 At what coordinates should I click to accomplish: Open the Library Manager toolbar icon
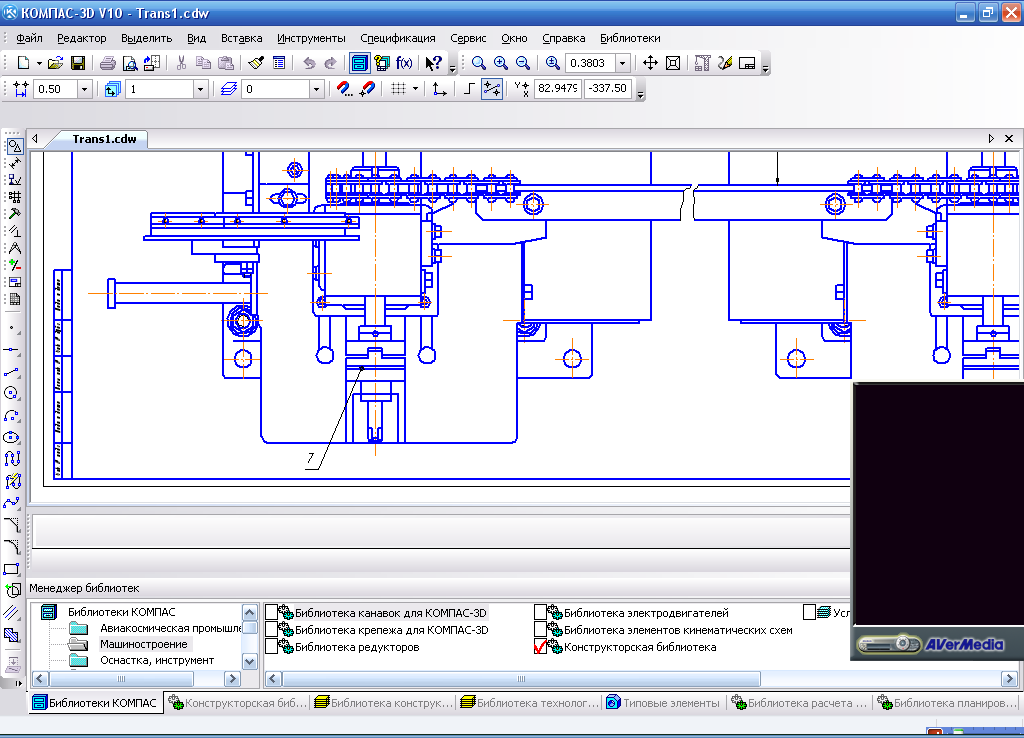point(359,63)
